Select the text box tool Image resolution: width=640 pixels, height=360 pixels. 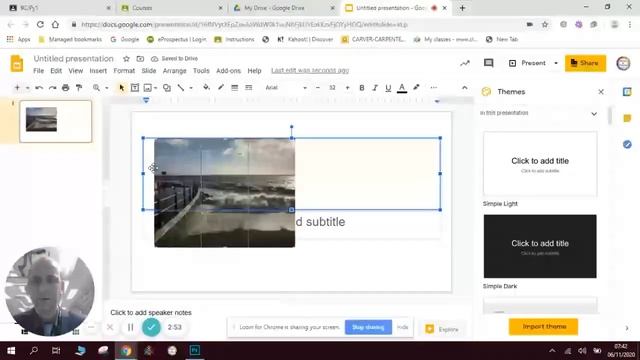click(135, 88)
